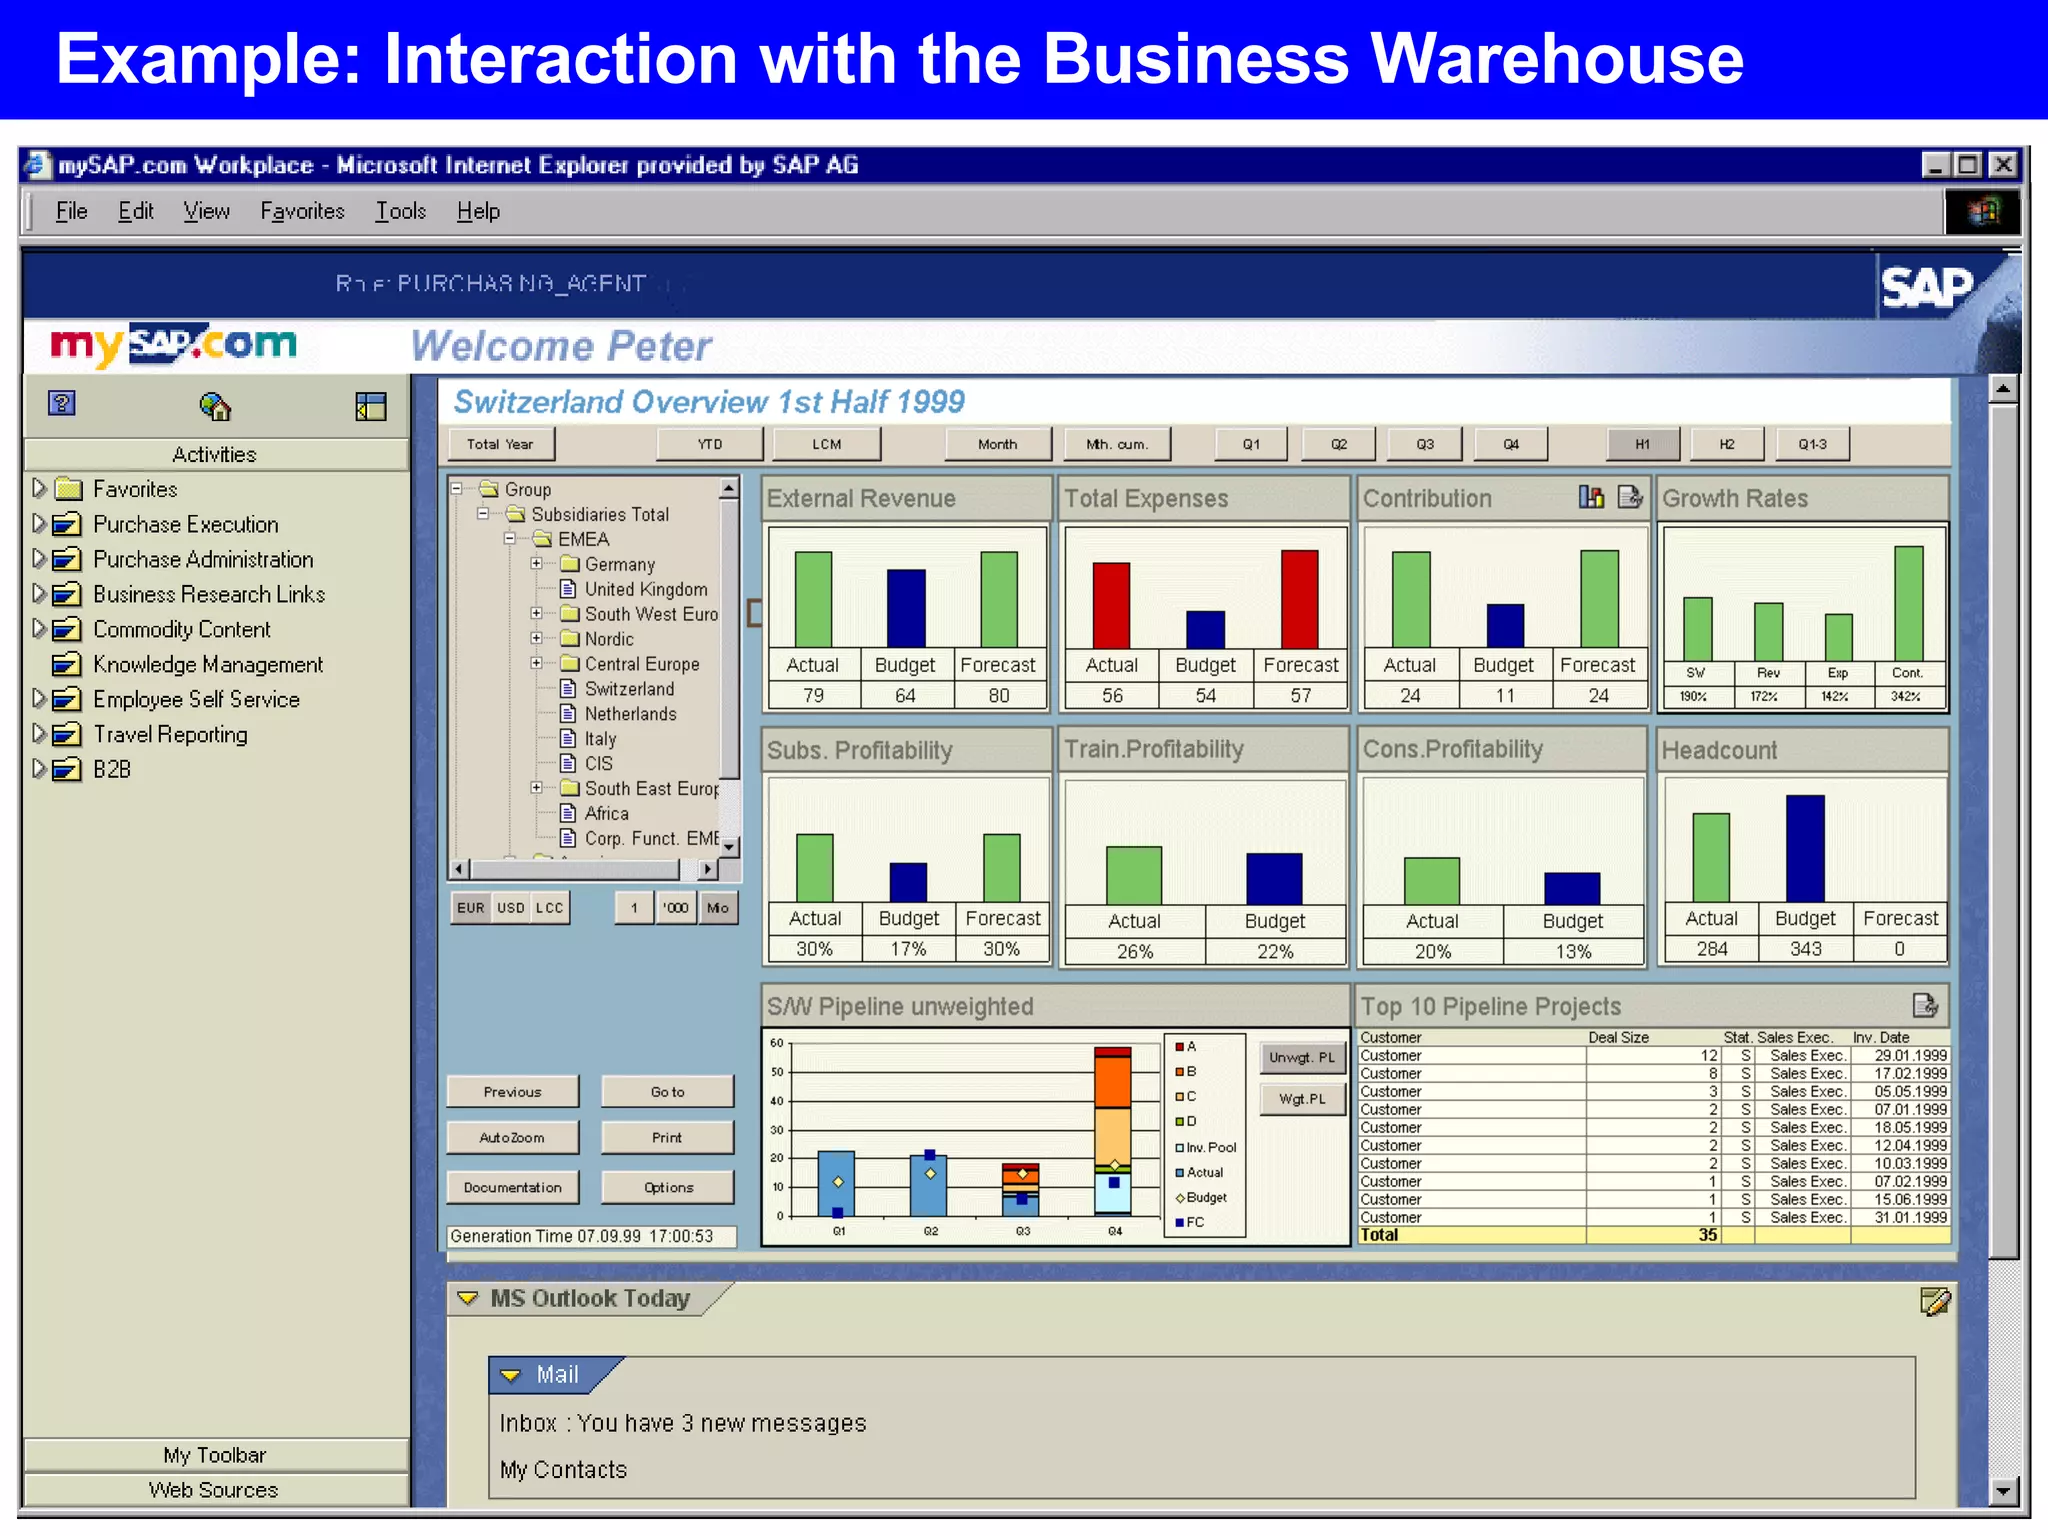Viewport: 2048px width, 1536px height.
Task: Collapse the EMEA node in tree
Action: (510, 538)
